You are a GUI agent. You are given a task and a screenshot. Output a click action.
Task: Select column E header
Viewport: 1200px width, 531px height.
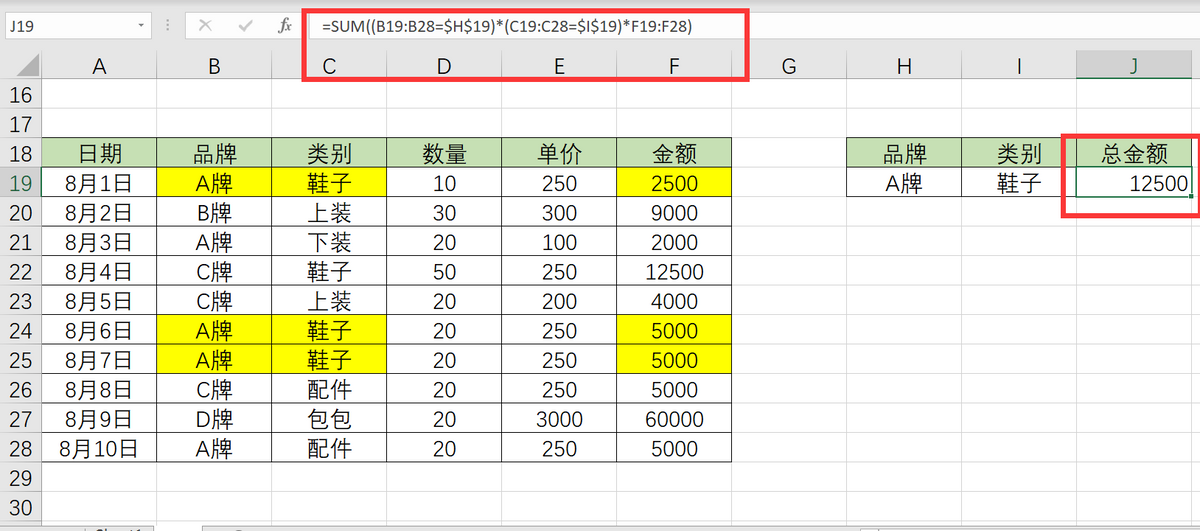(559, 67)
